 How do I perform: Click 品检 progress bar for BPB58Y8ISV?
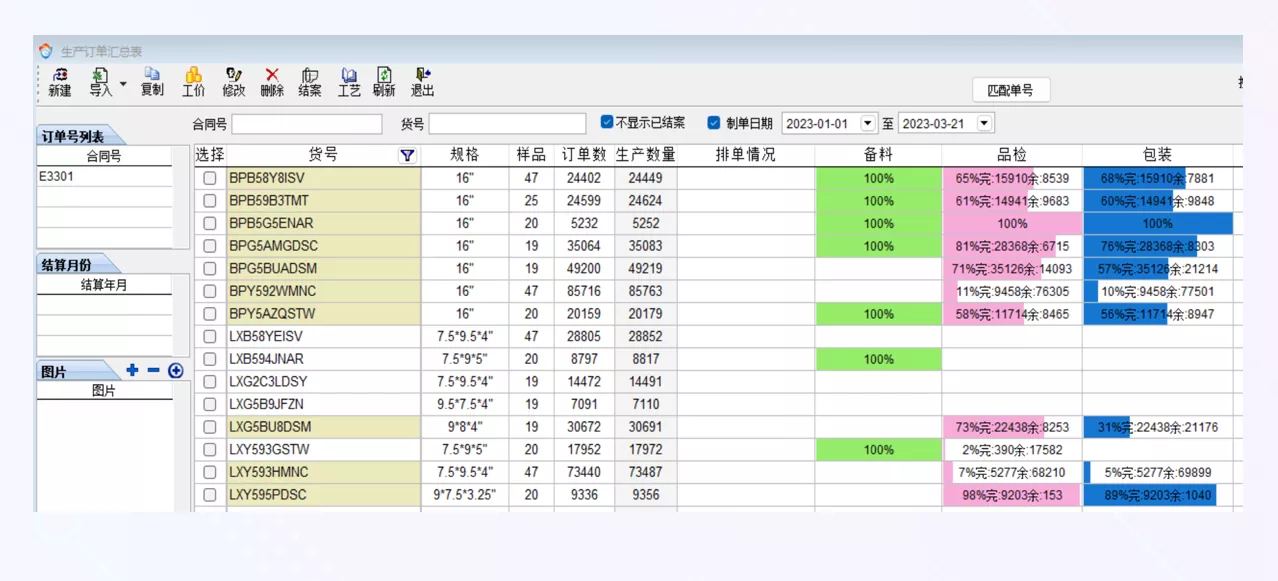tap(1012, 178)
